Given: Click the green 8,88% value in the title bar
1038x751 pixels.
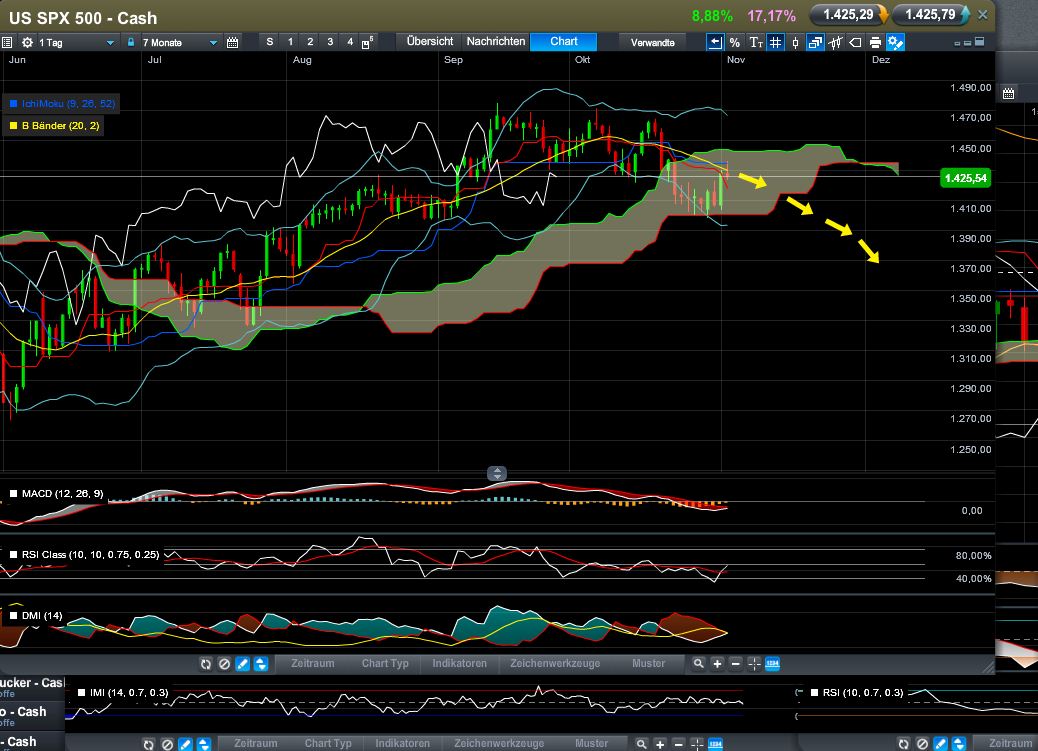Looking at the screenshot, I should point(712,15).
